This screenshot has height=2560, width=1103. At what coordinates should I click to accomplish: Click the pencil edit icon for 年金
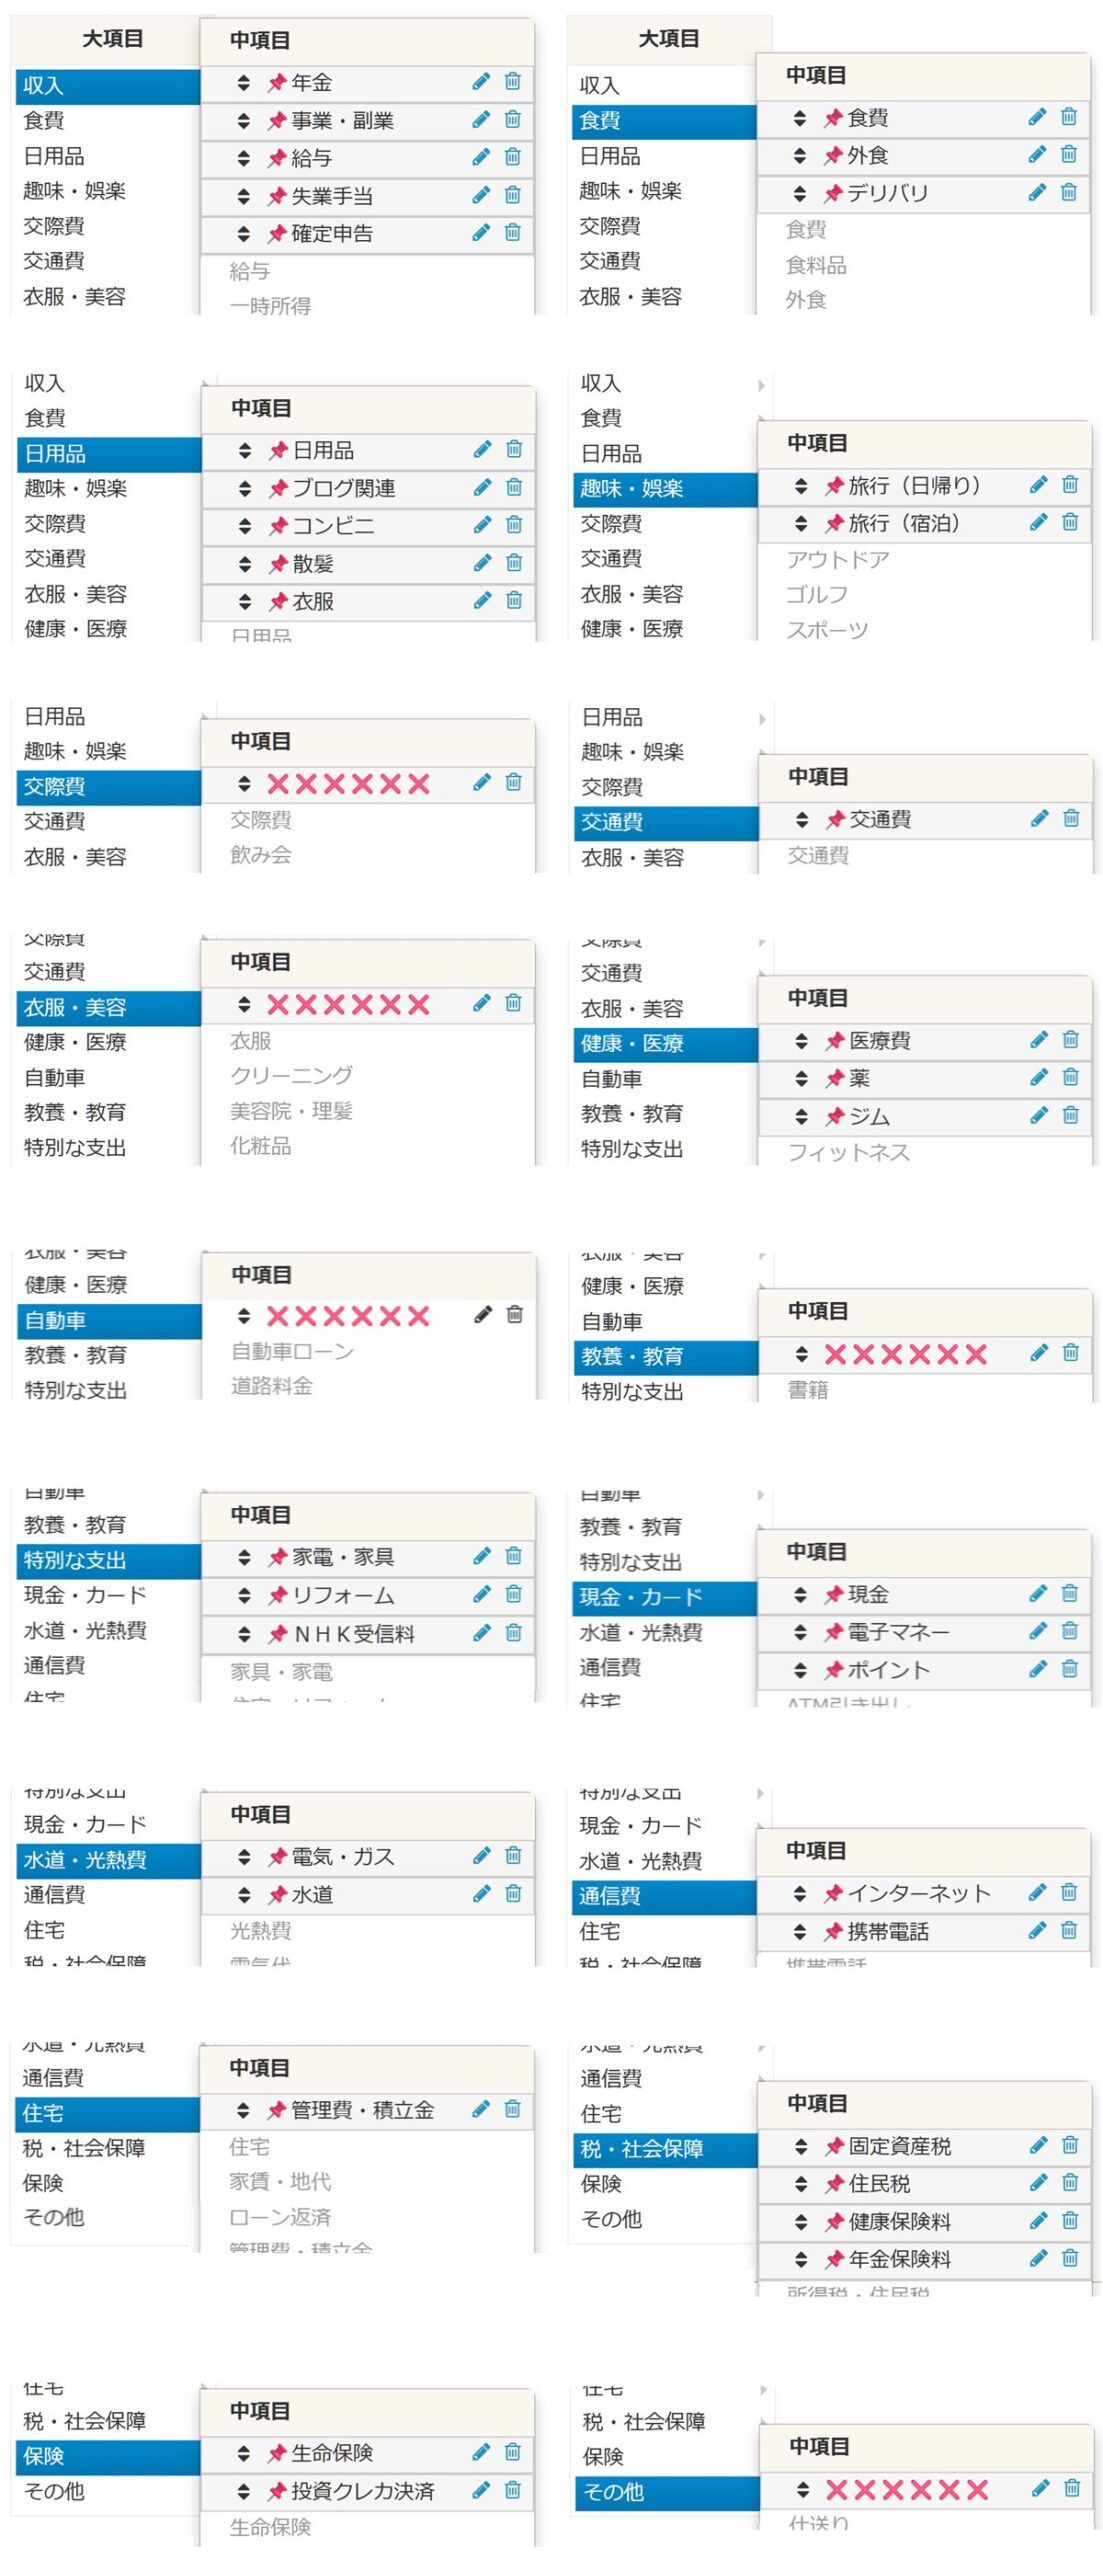click(481, 82)
